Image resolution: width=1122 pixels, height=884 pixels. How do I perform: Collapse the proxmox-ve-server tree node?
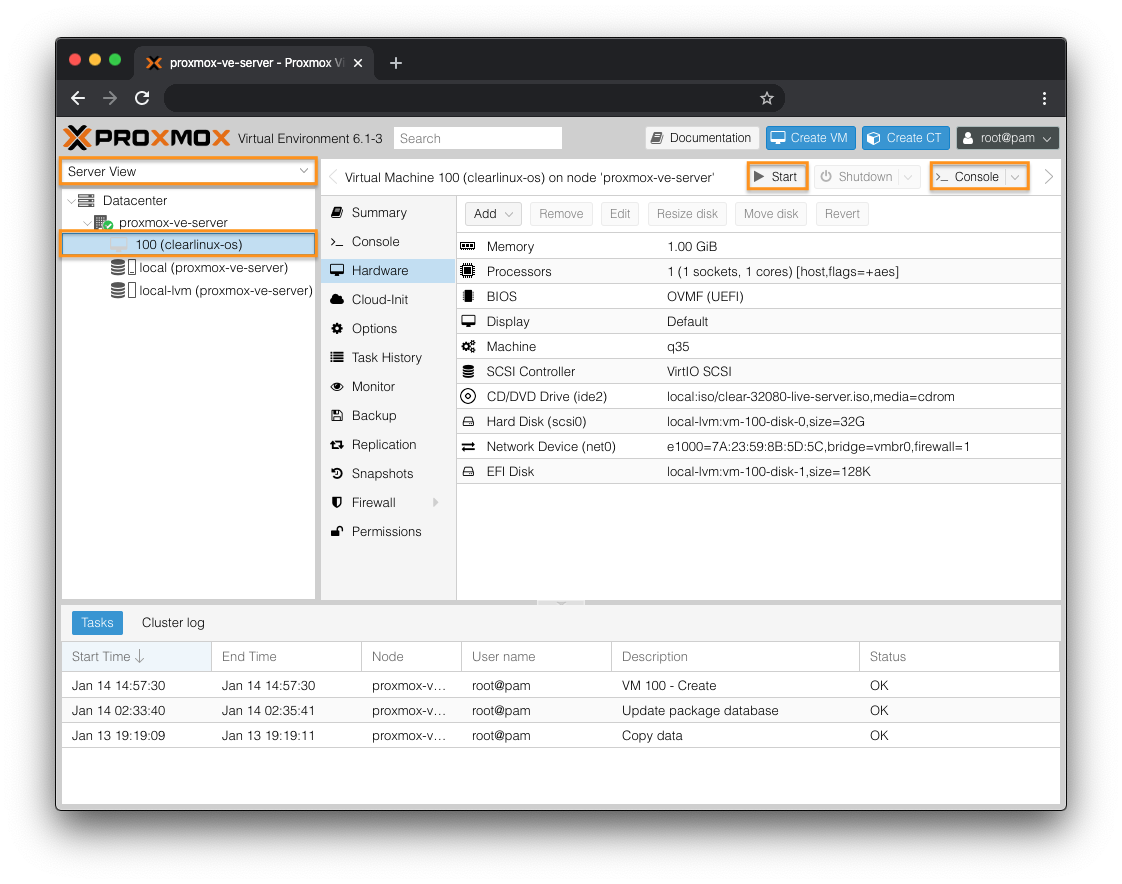pyautogui.click(x=87, y=223)
